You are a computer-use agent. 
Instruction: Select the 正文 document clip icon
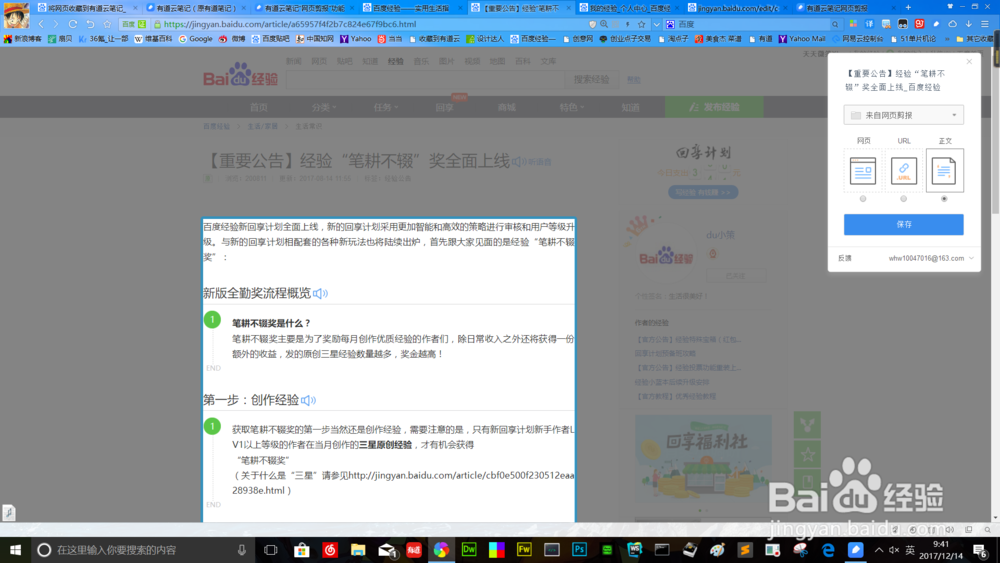pyautogui.click(x=945, y=171)
